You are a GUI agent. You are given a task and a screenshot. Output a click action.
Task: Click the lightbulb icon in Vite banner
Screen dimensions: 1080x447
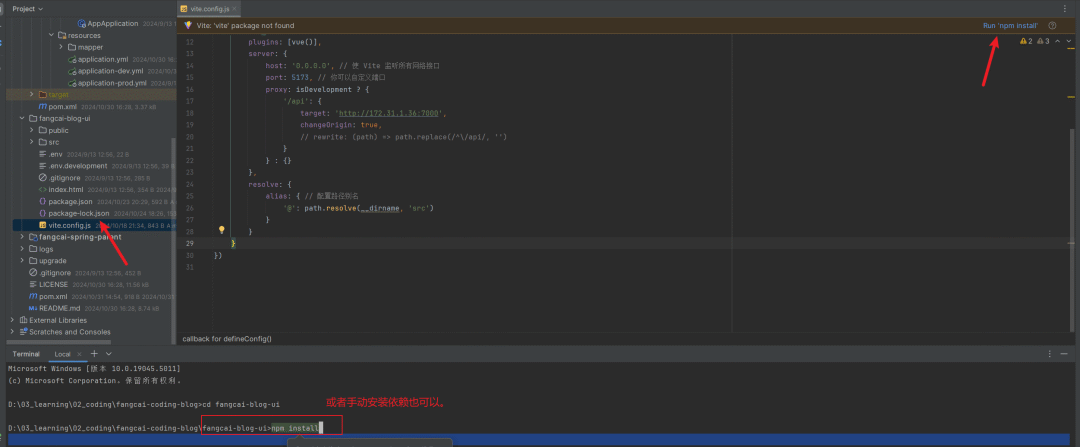(188, 25)
